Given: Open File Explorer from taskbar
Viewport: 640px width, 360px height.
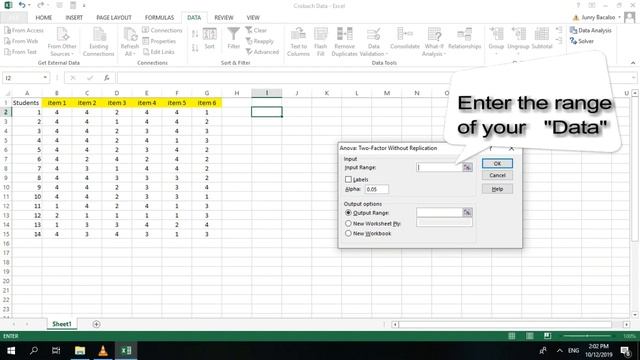Looking at the screenshot, I should tap(80, 351).
